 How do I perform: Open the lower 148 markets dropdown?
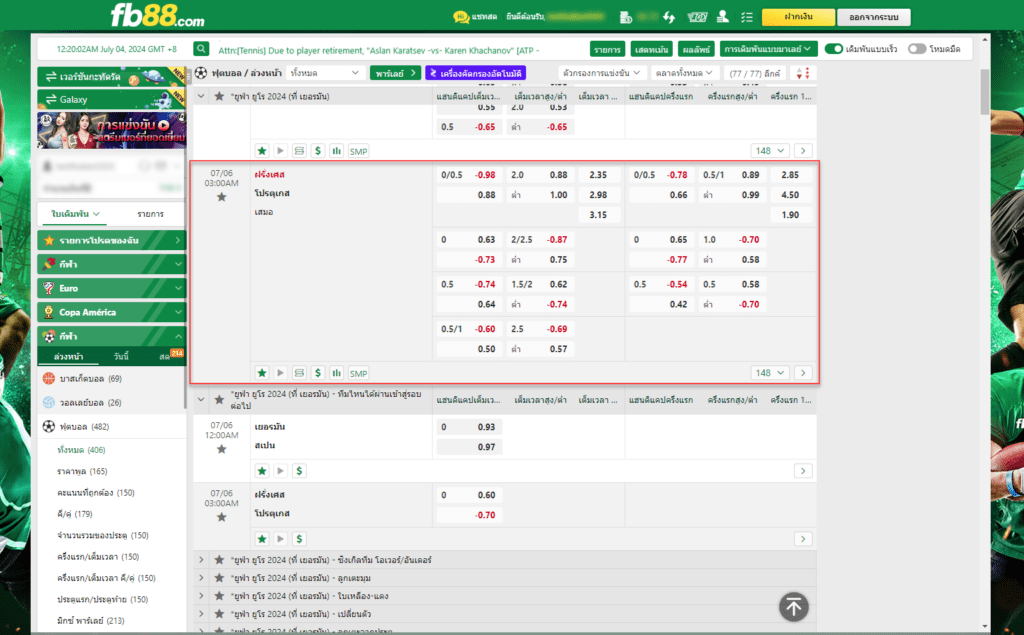point(769,373)
